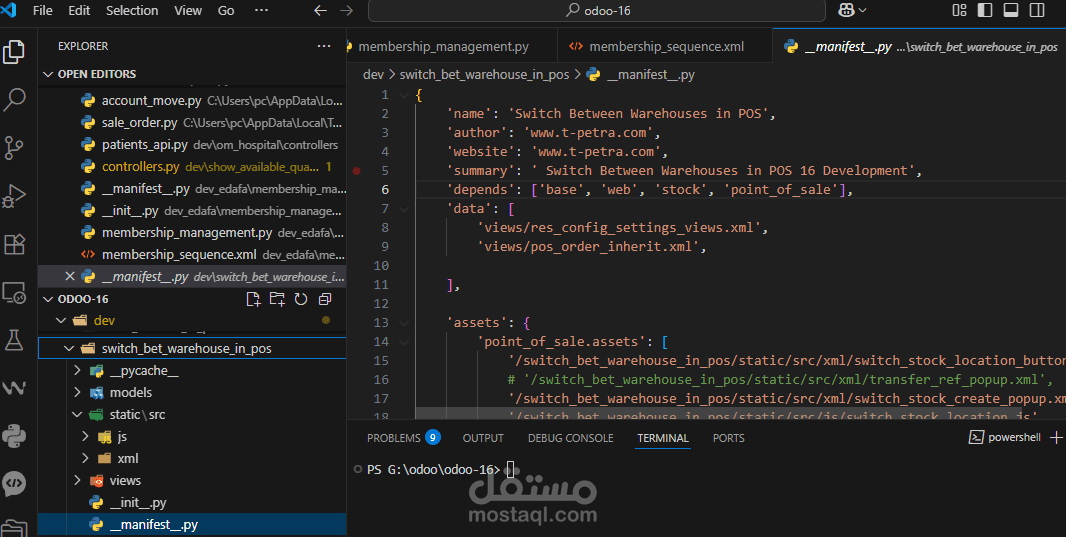
Task: Add a new terminal with plus
Action: pos(1056,438)
